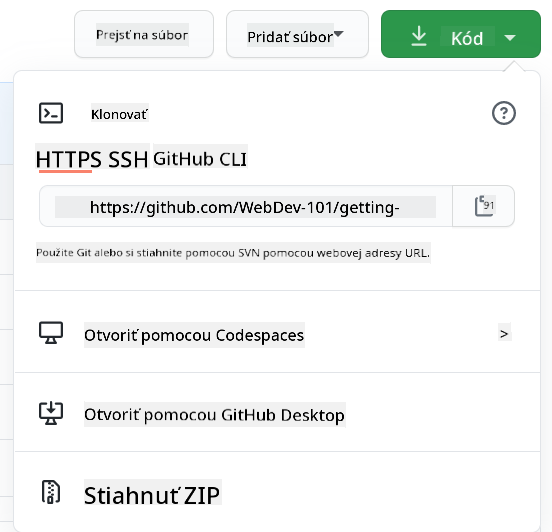This screenshot has height=532, width=552.
Task: Click the GitHub Desktop download monitor icon
Action: (51, 413)
